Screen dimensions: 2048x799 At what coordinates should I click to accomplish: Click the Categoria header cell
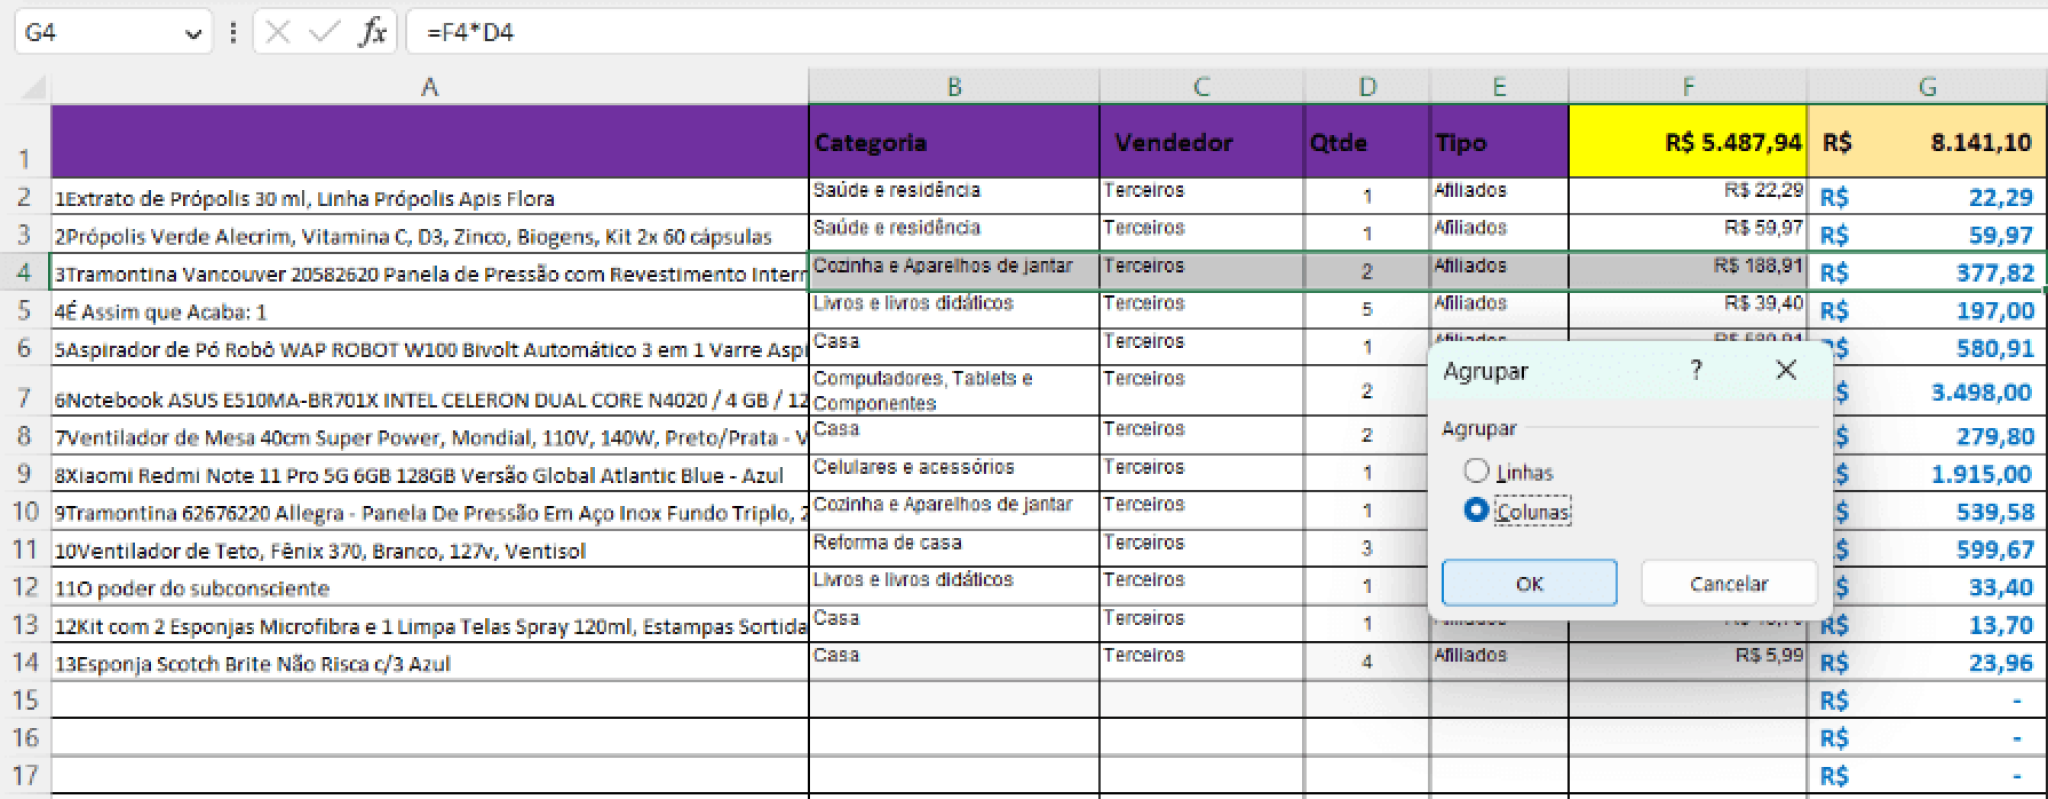tap(953, 142)
